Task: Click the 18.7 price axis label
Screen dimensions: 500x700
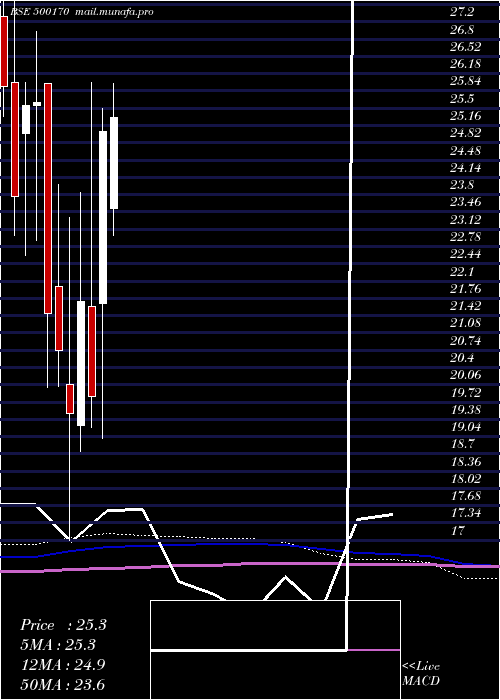Action: pyautogui.click(x=462, y=444)
